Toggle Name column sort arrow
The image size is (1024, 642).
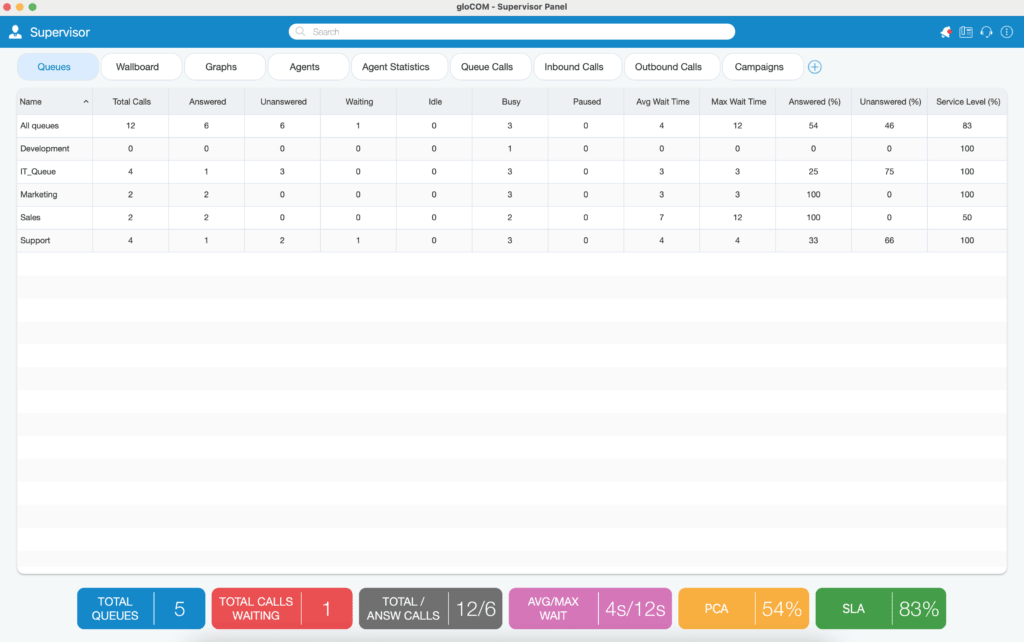(86, 102)
